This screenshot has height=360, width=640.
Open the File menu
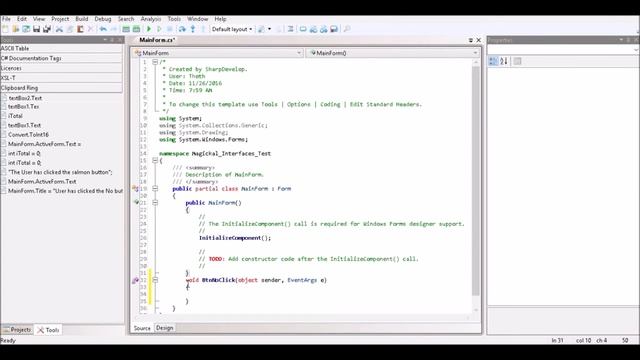coord(6,19)
